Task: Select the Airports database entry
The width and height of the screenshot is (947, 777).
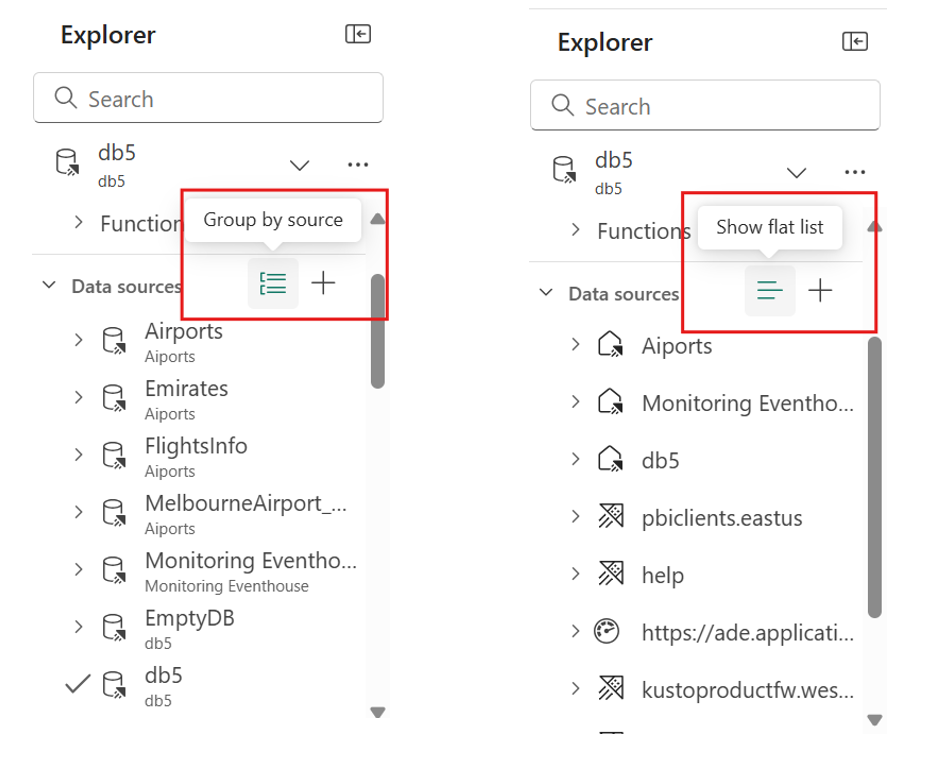Action: [184, 341]
